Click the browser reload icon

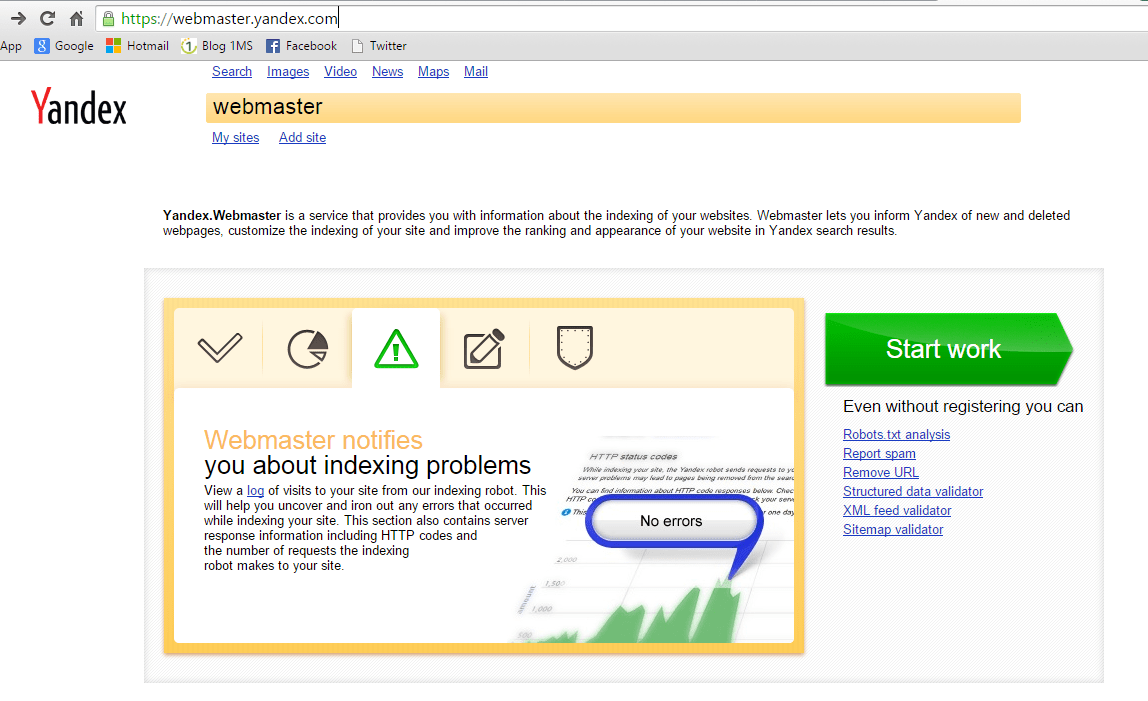(x=47, y=18)
